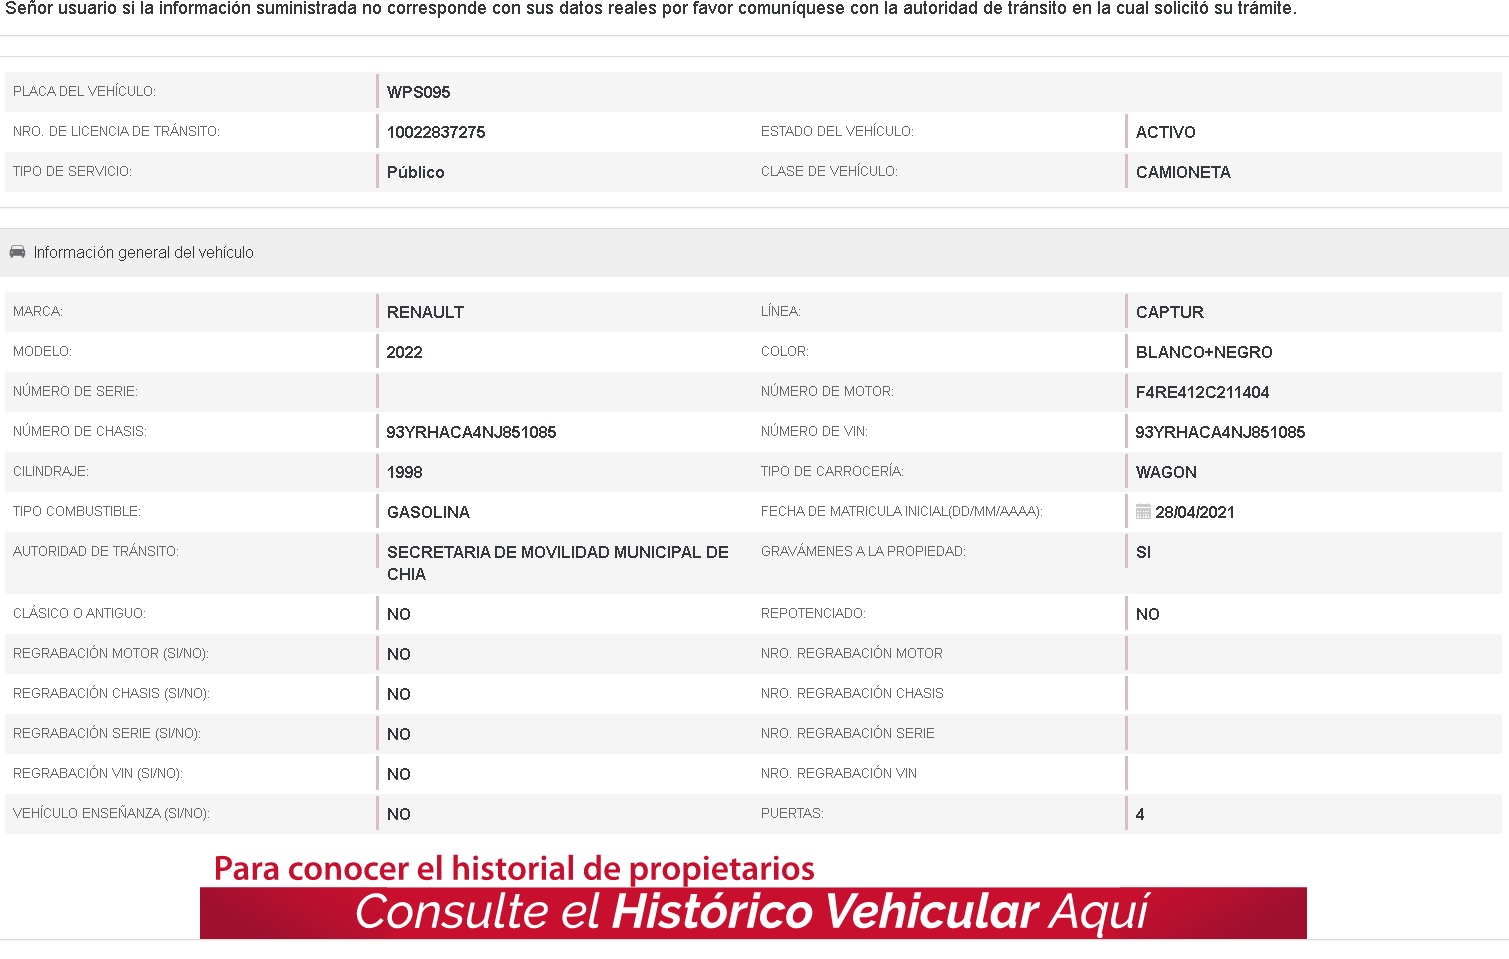Click the license number 10022837275
Image resolution: width=1509 pixels, height=959 pixels.
(436, 132)
